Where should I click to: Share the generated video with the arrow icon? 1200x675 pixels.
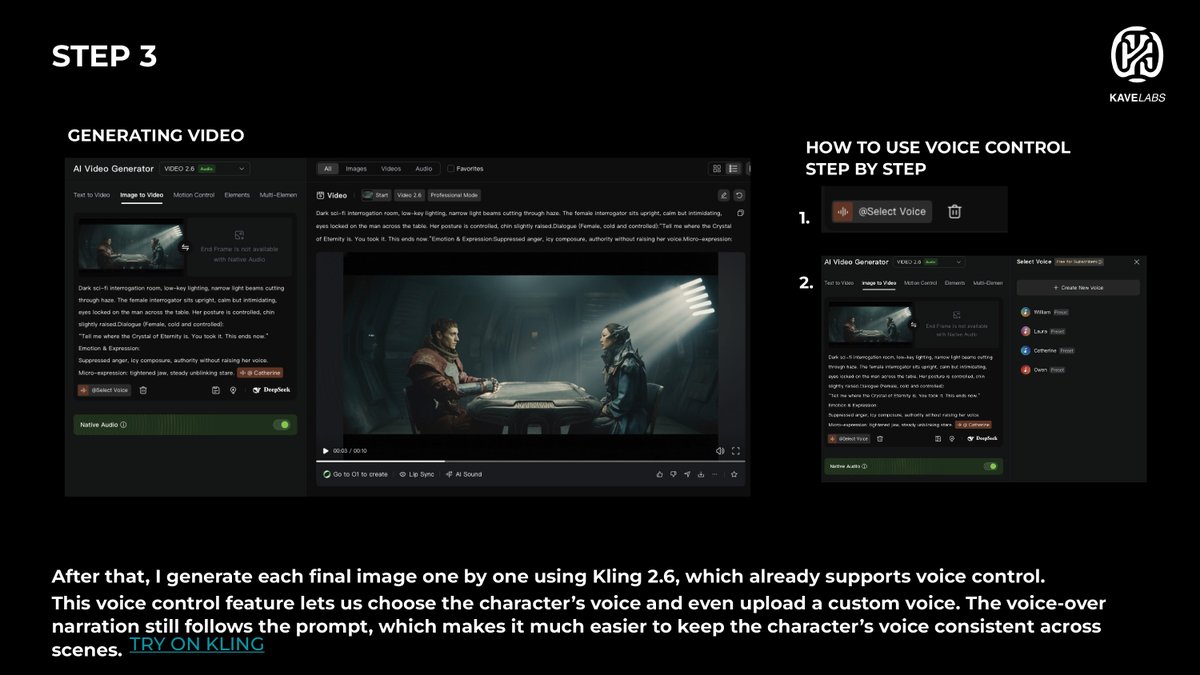[687, 474]
